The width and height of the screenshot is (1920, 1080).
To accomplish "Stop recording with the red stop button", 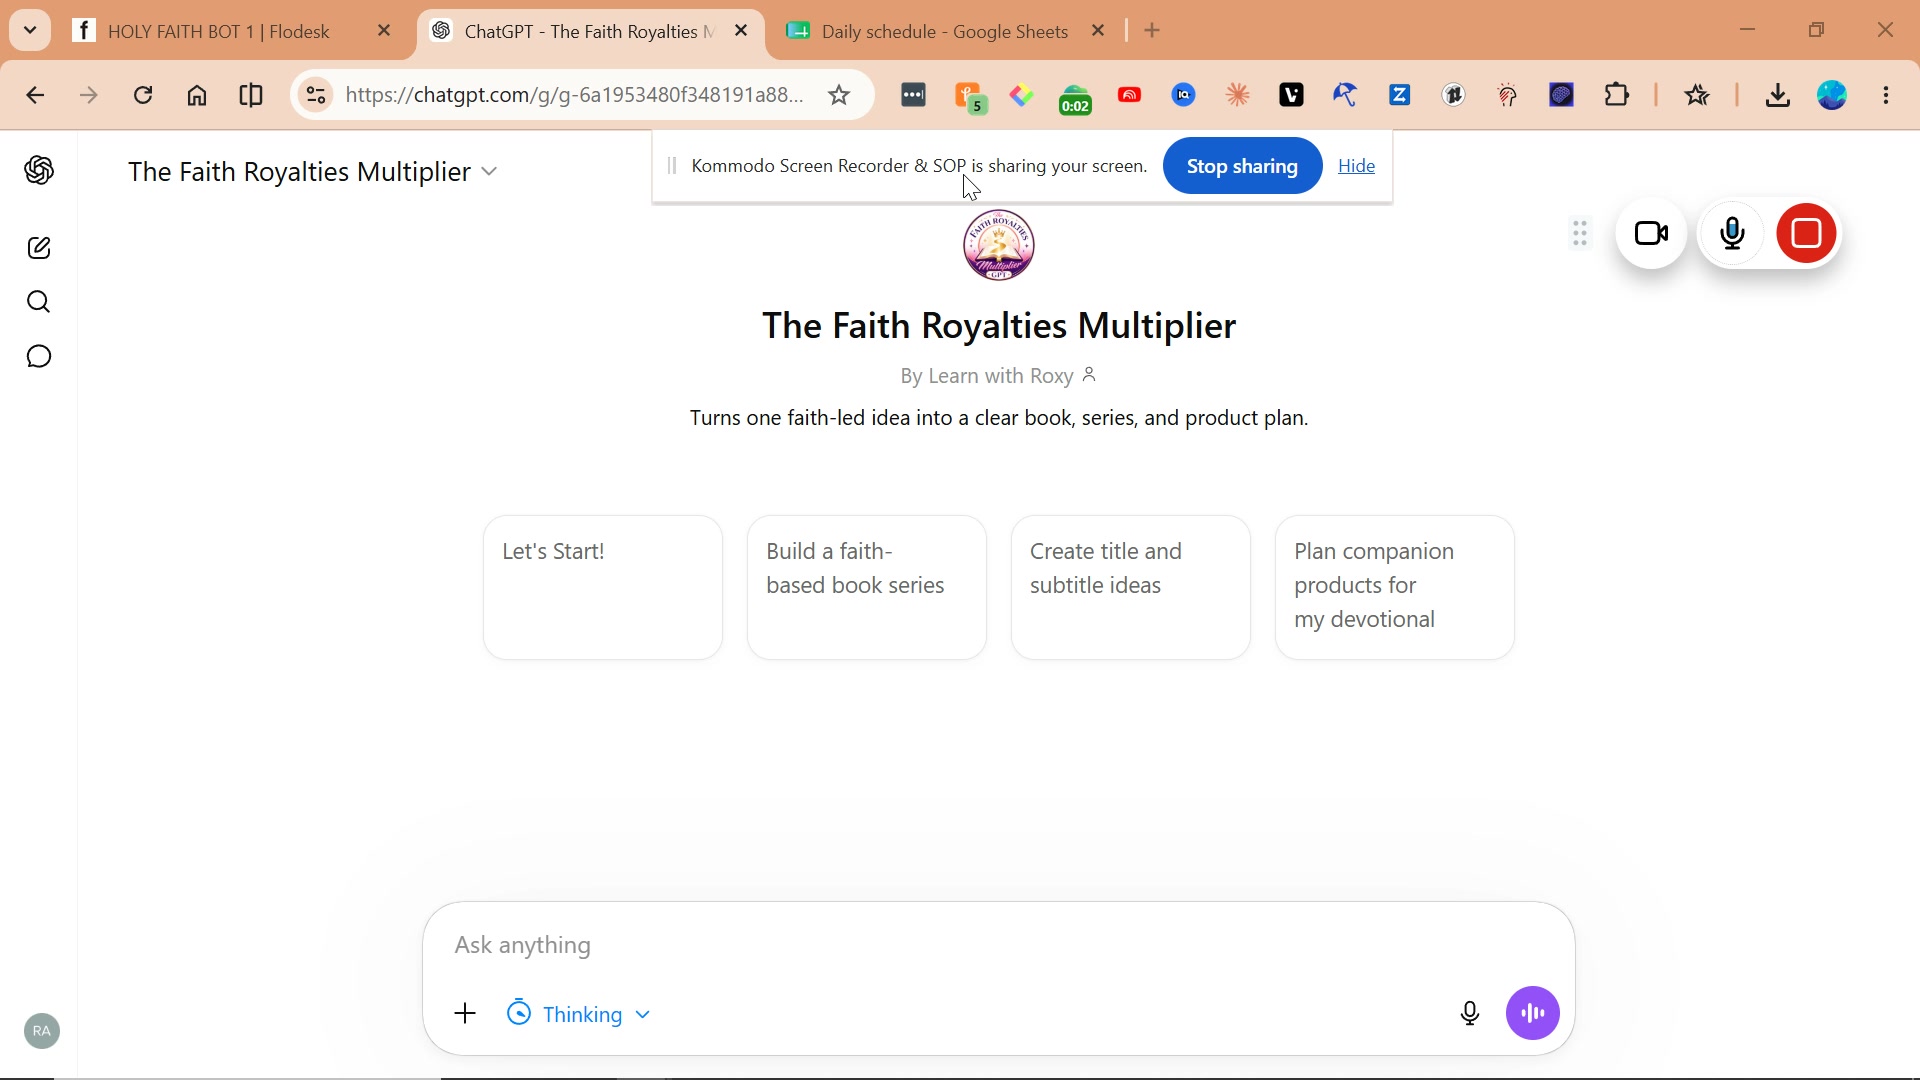I will pyautogui.click(x=1808, y=234).
